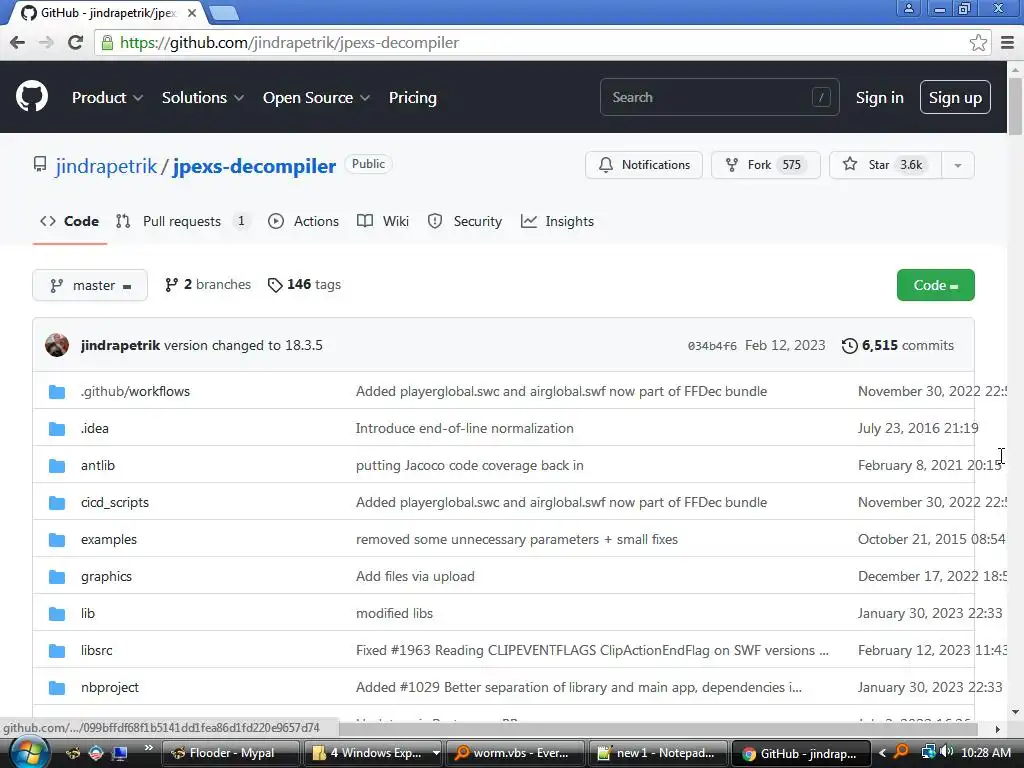This screenshot has width=1024, height=768.
Task: Click jindrapetrik's avatar in commit row
Action: [57, 345]
